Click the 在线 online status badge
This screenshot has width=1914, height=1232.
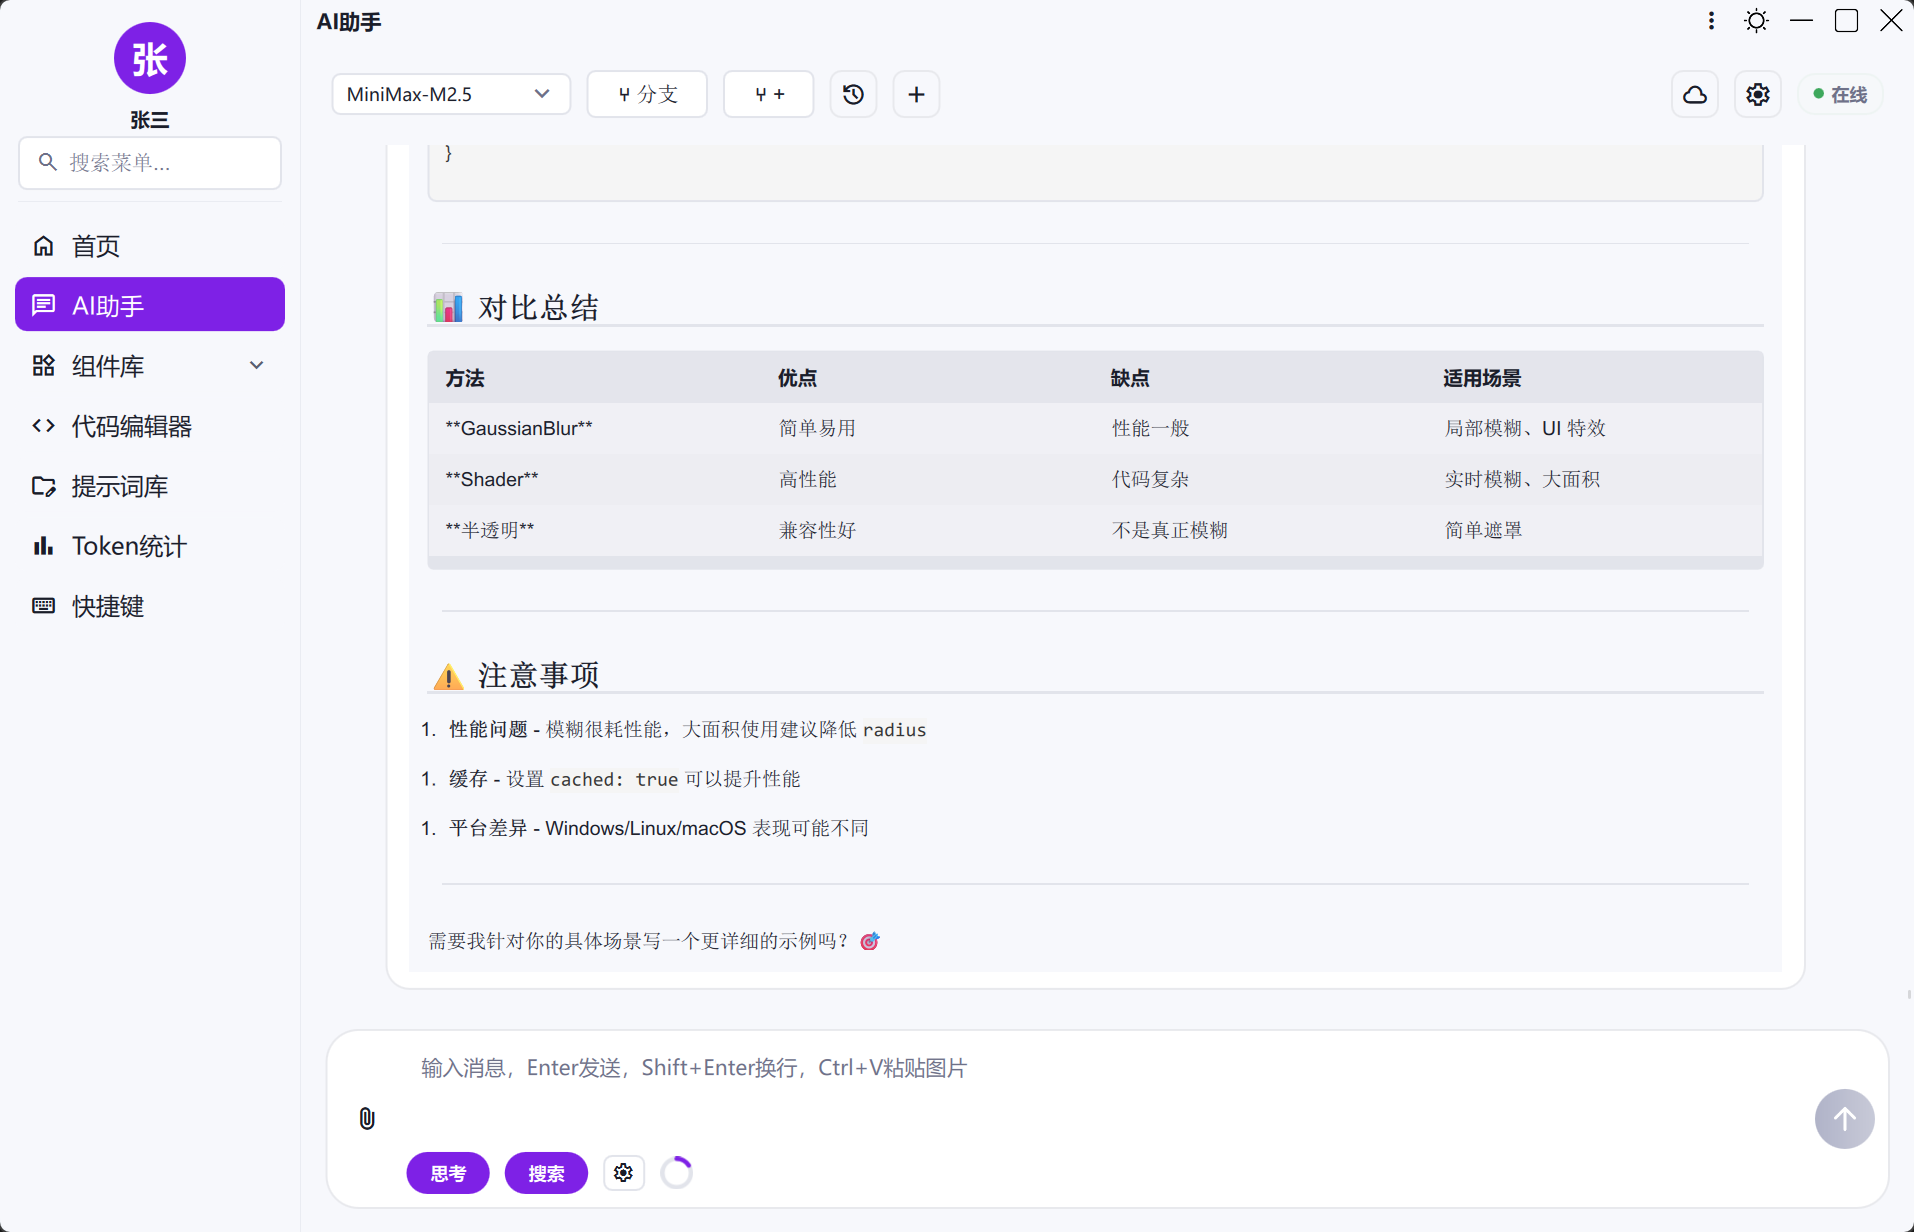(1840, 94)
